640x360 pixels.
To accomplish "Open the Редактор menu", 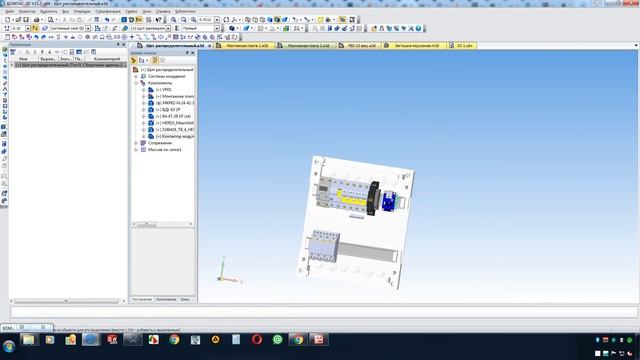I will [27, 11].
